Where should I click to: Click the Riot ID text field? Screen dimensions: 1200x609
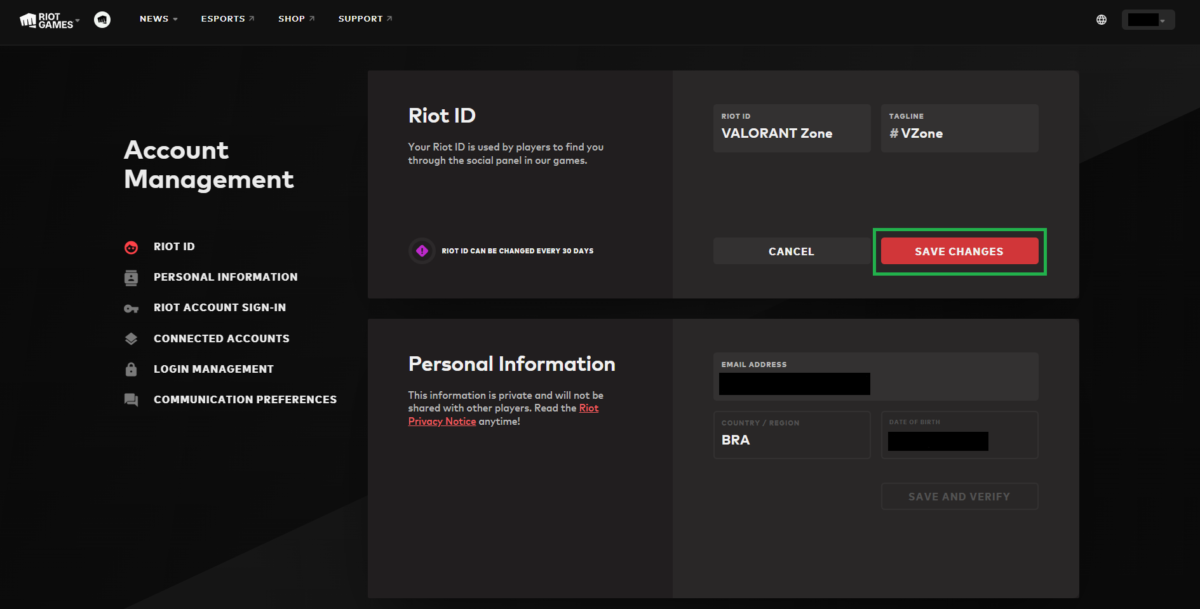pos(791,133)
